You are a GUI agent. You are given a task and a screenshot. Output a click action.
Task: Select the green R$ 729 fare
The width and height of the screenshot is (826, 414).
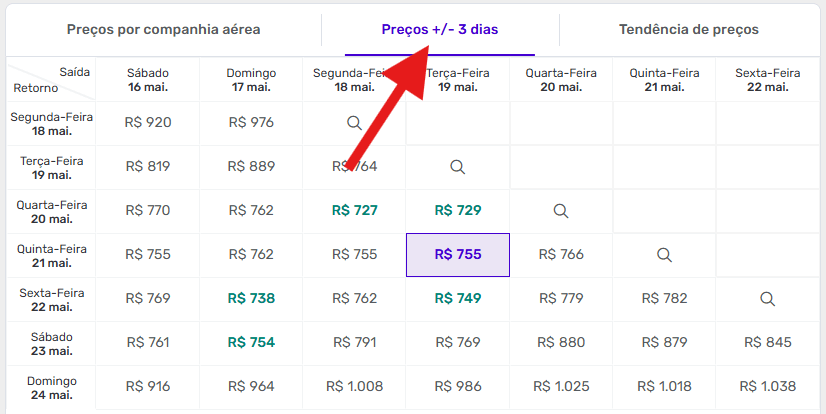point(458,211)
